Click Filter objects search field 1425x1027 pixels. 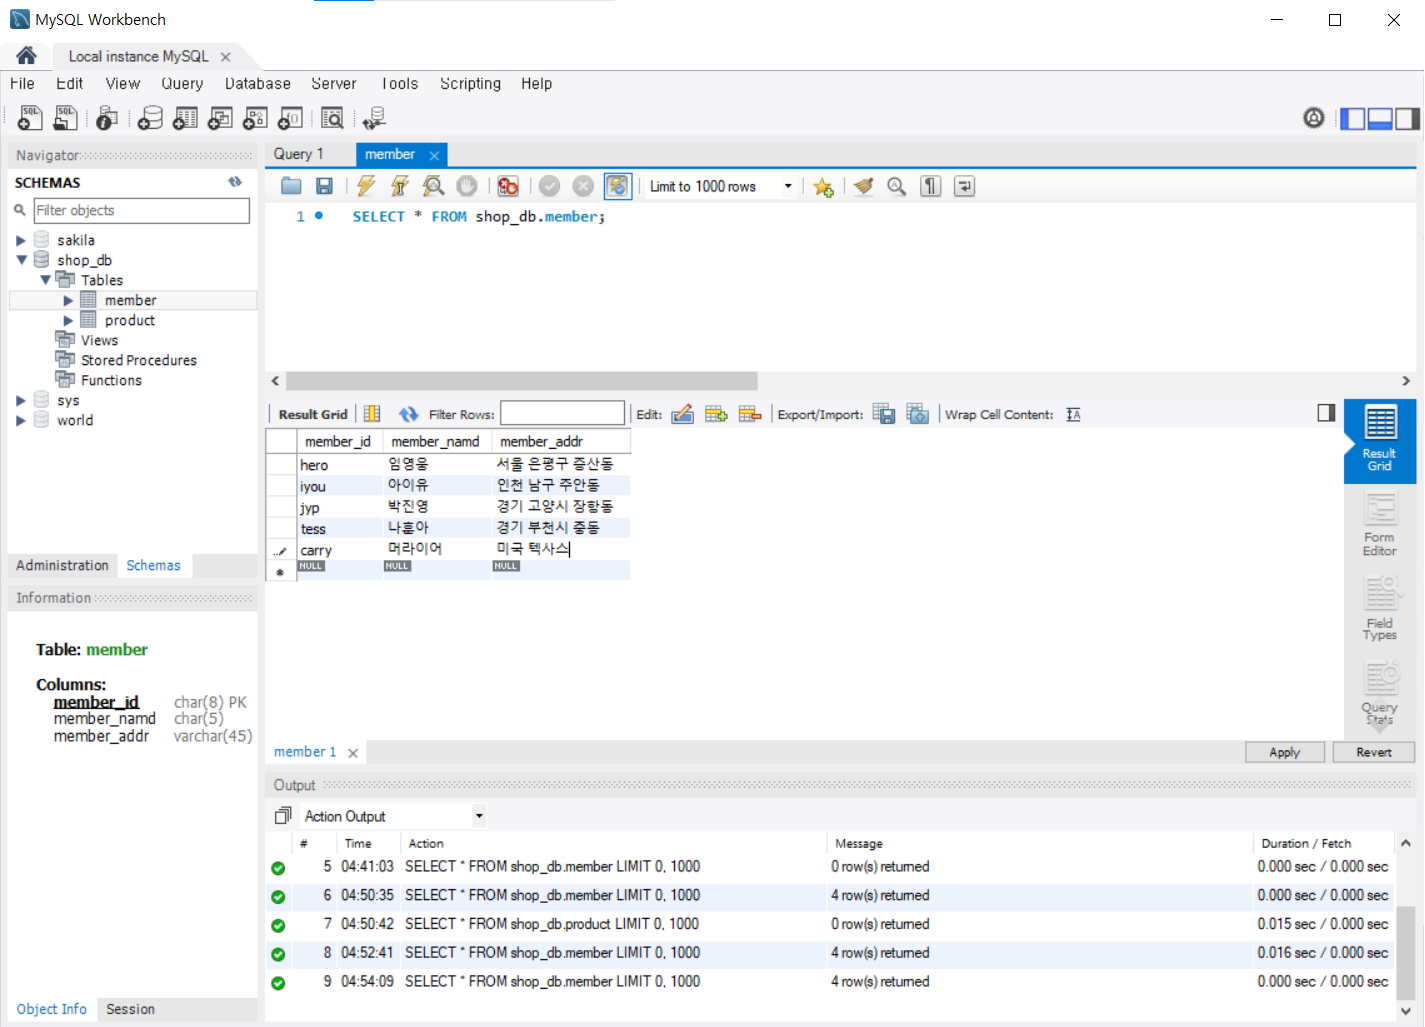[x=141, y=210]
